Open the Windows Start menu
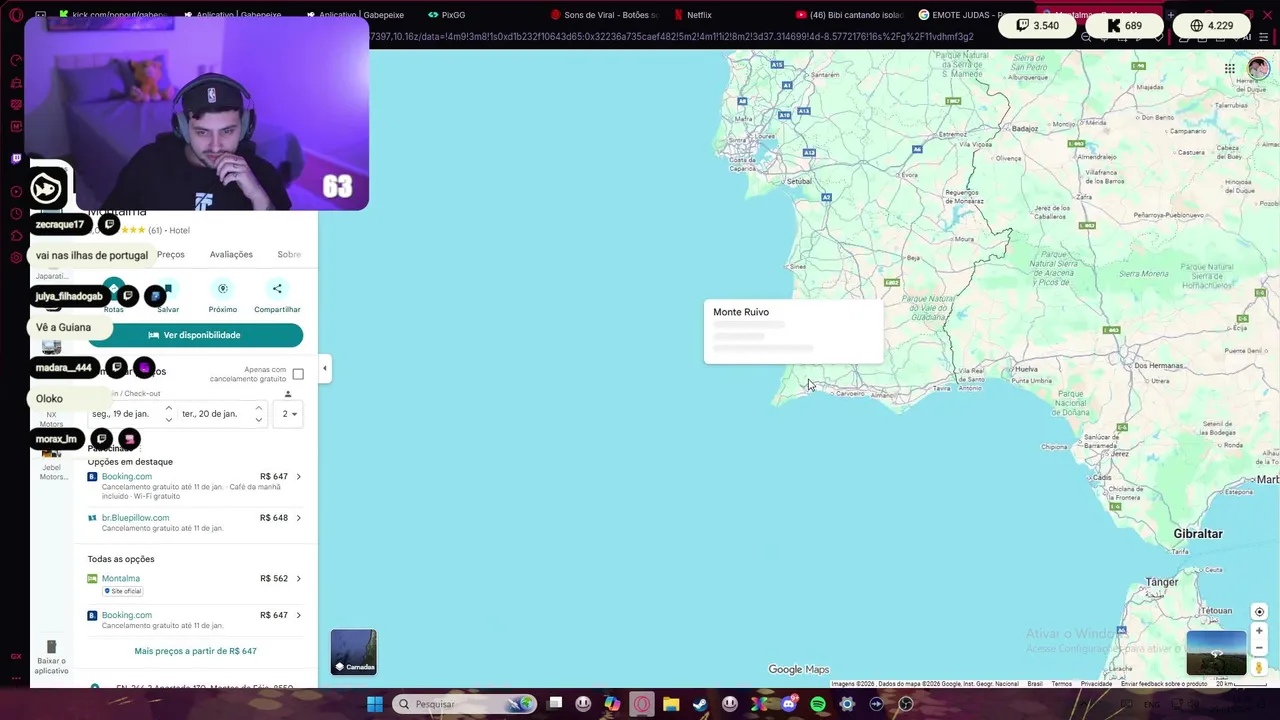This screenshot has width=1280, height=720. [x=374, y=704]
